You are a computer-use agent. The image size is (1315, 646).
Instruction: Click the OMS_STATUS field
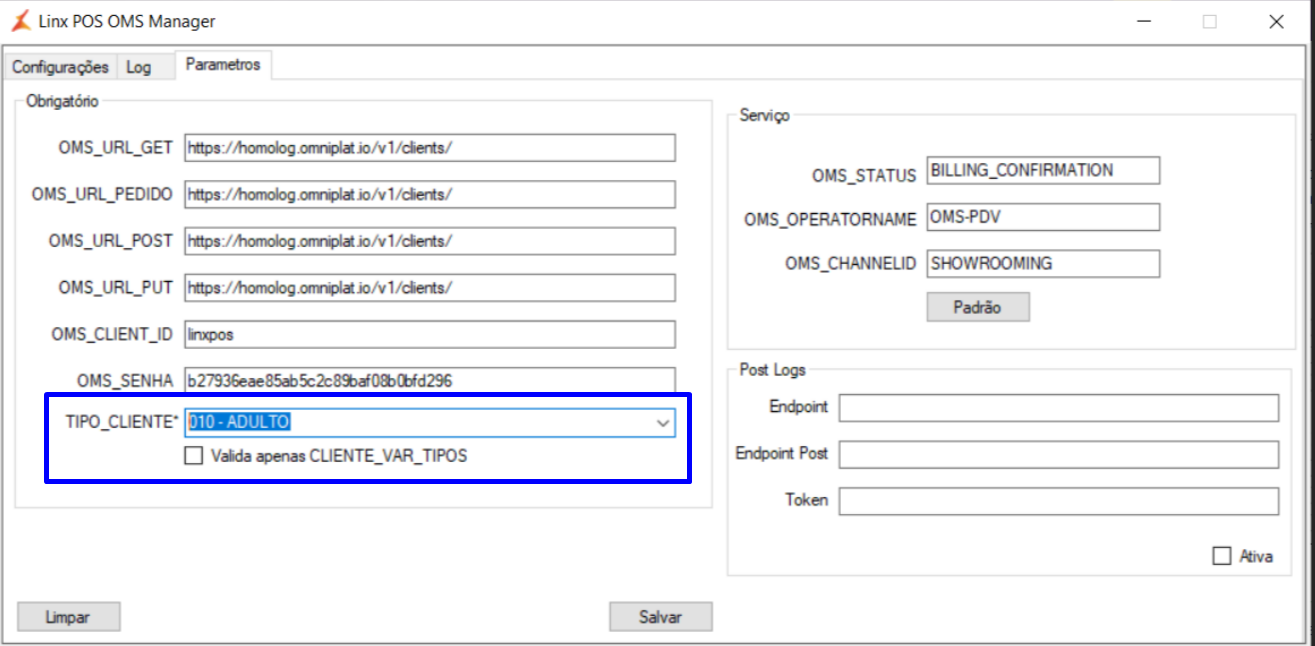coord(1043,170)
